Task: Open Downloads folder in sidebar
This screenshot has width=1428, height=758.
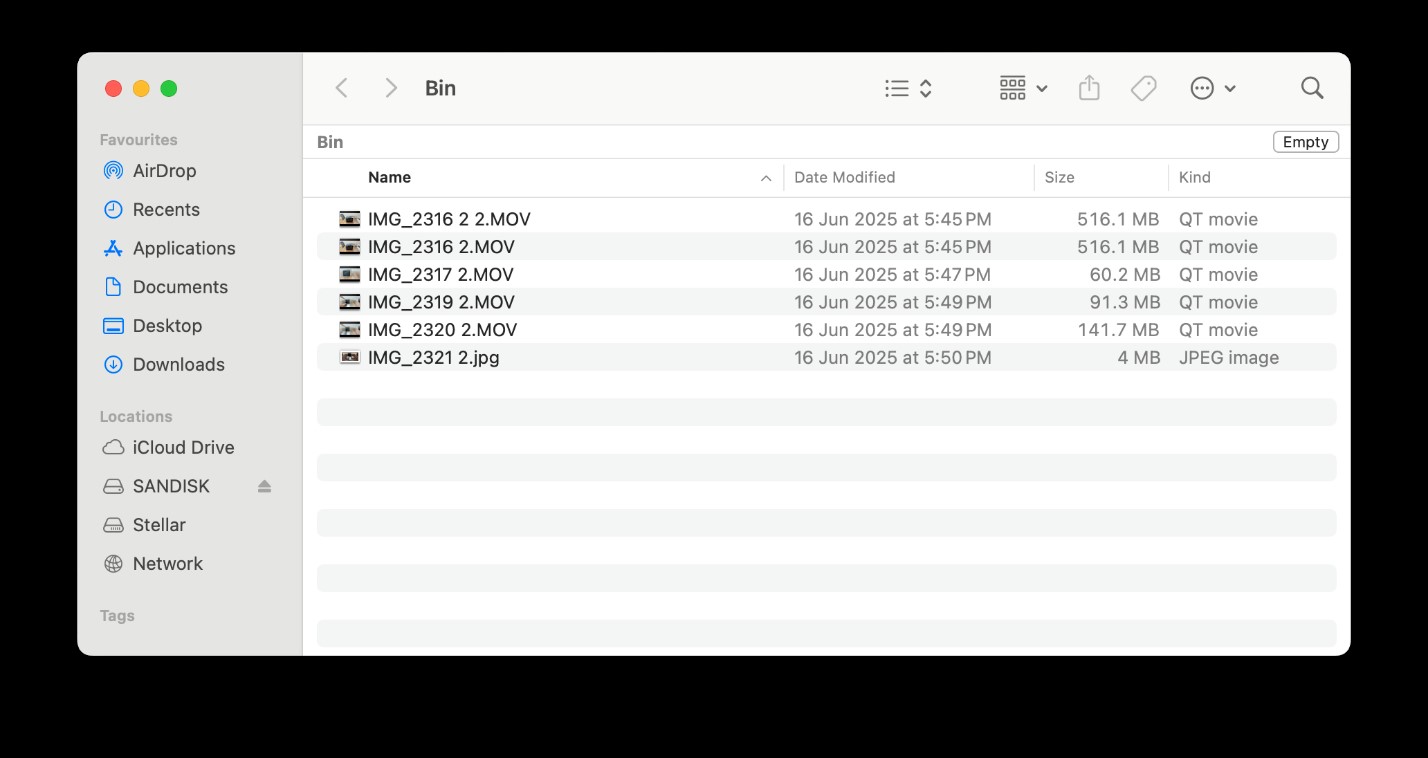Action: 178,365
